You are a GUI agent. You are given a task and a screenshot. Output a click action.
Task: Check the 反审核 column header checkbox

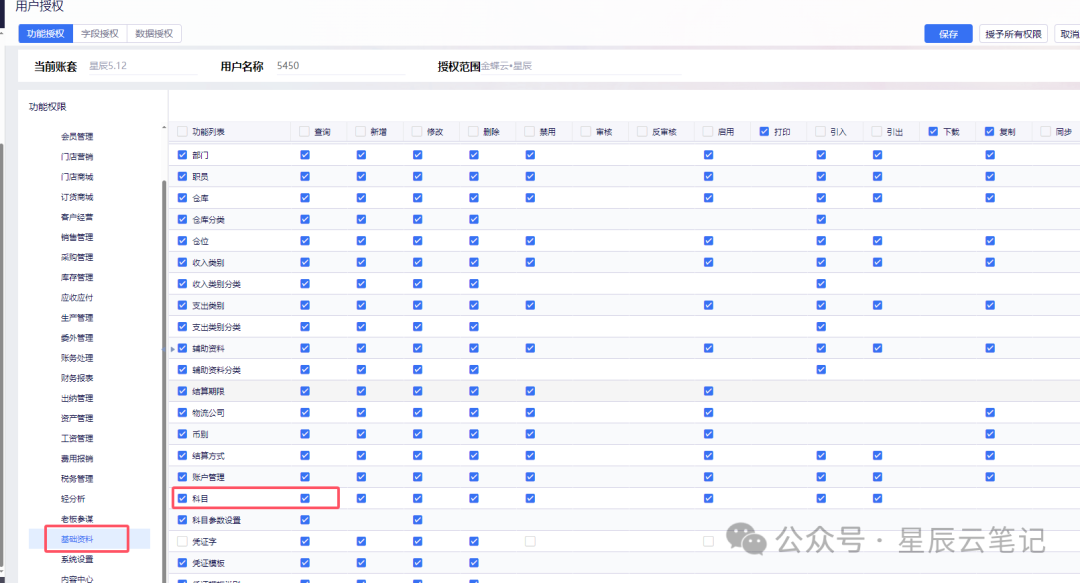[x=643, y=132]
